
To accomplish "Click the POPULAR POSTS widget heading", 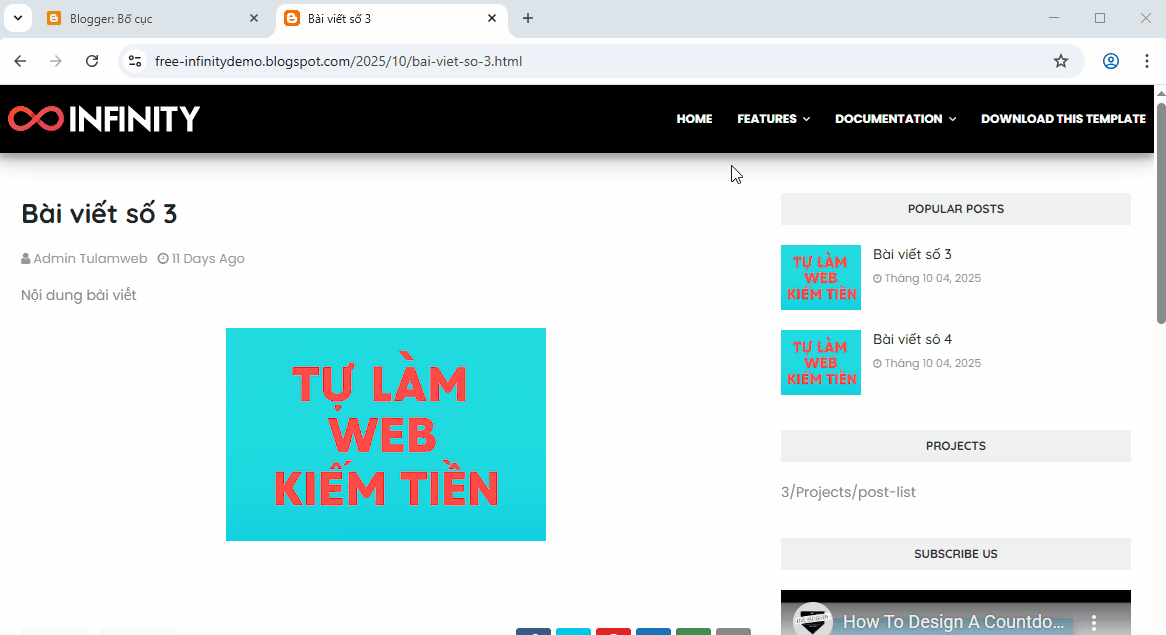I will [x=956, y=209].
